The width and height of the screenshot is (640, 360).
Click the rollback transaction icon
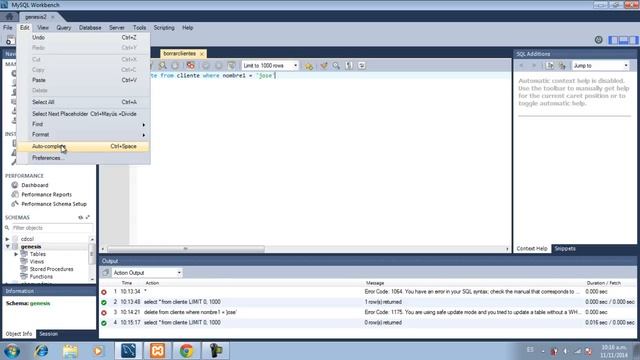point(218,65)
